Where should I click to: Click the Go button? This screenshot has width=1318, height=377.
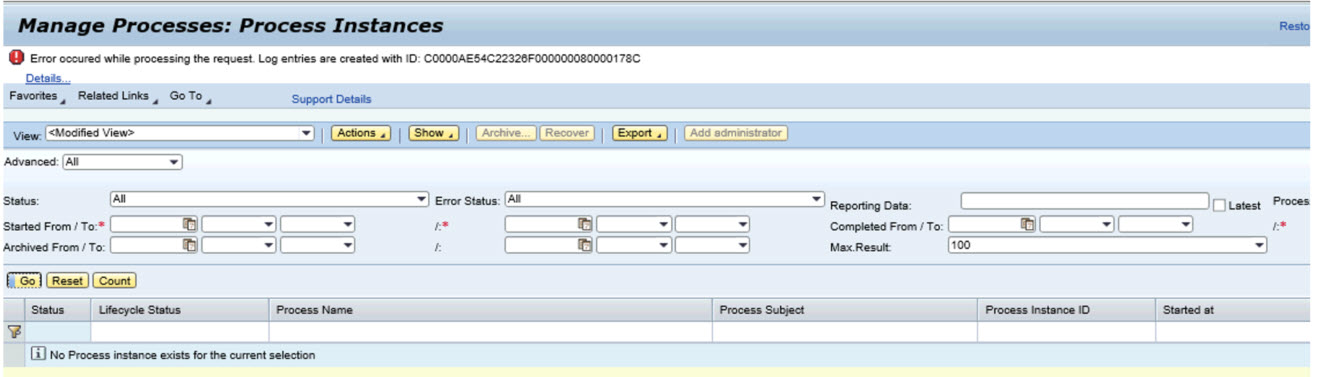click(24, 281)
